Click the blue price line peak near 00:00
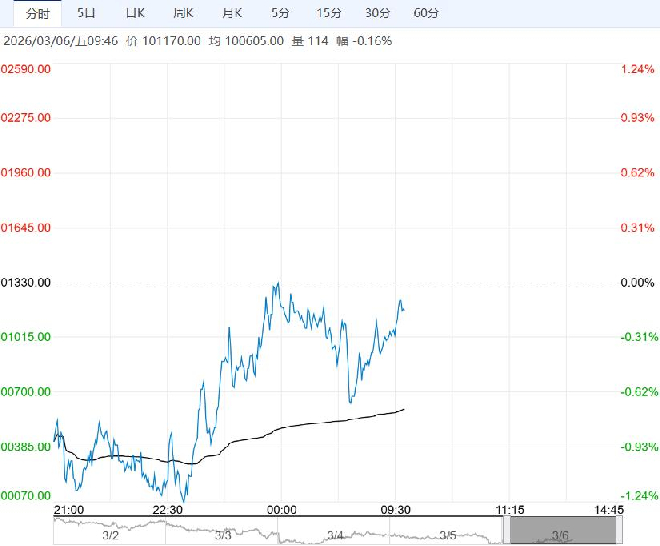Screen dimensions: 660x546 277,284
